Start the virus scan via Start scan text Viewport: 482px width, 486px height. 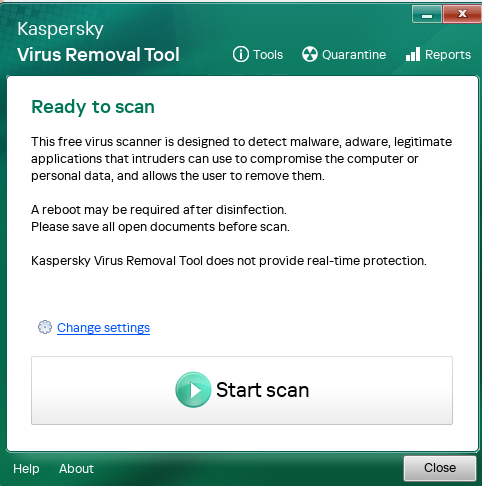click(x=262, y=390)
